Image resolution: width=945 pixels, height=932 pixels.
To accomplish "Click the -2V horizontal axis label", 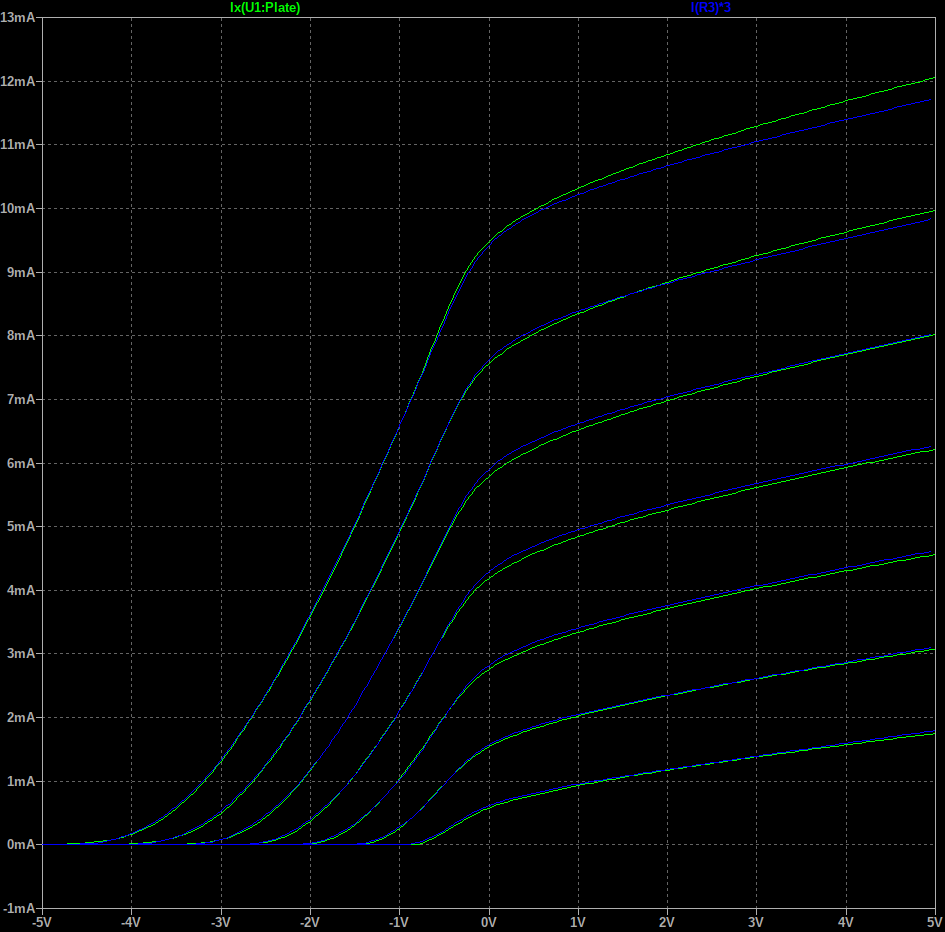I will [x=310, y=923].
